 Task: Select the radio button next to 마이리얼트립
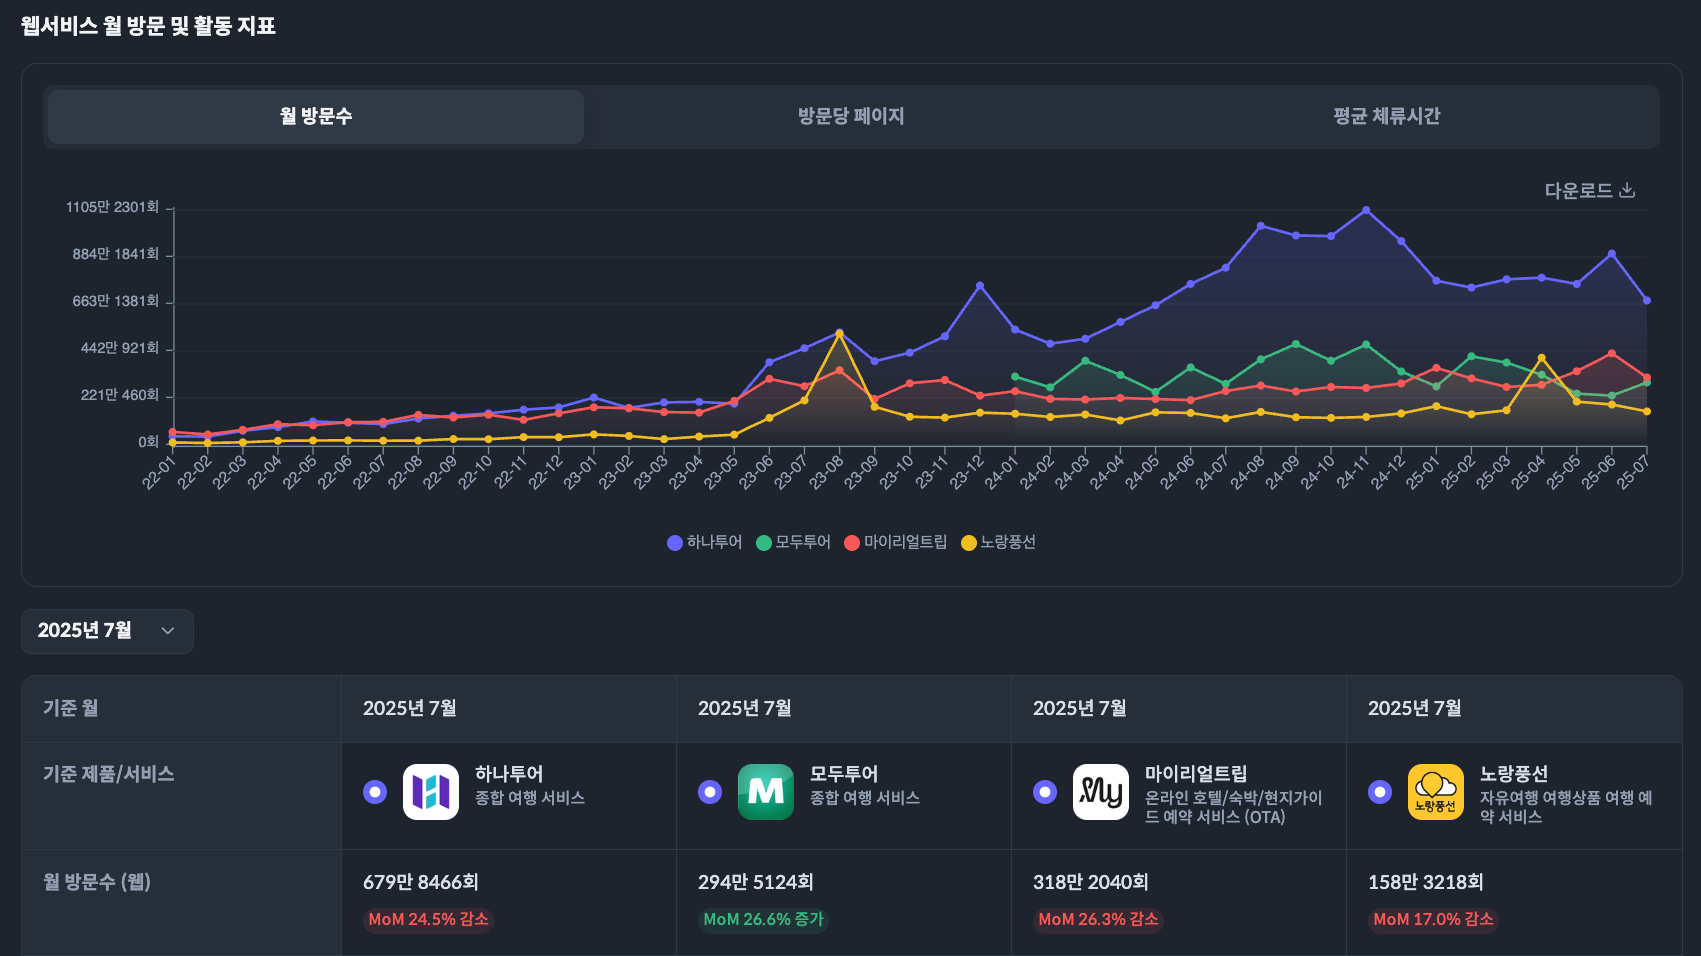pos(1045,791)
